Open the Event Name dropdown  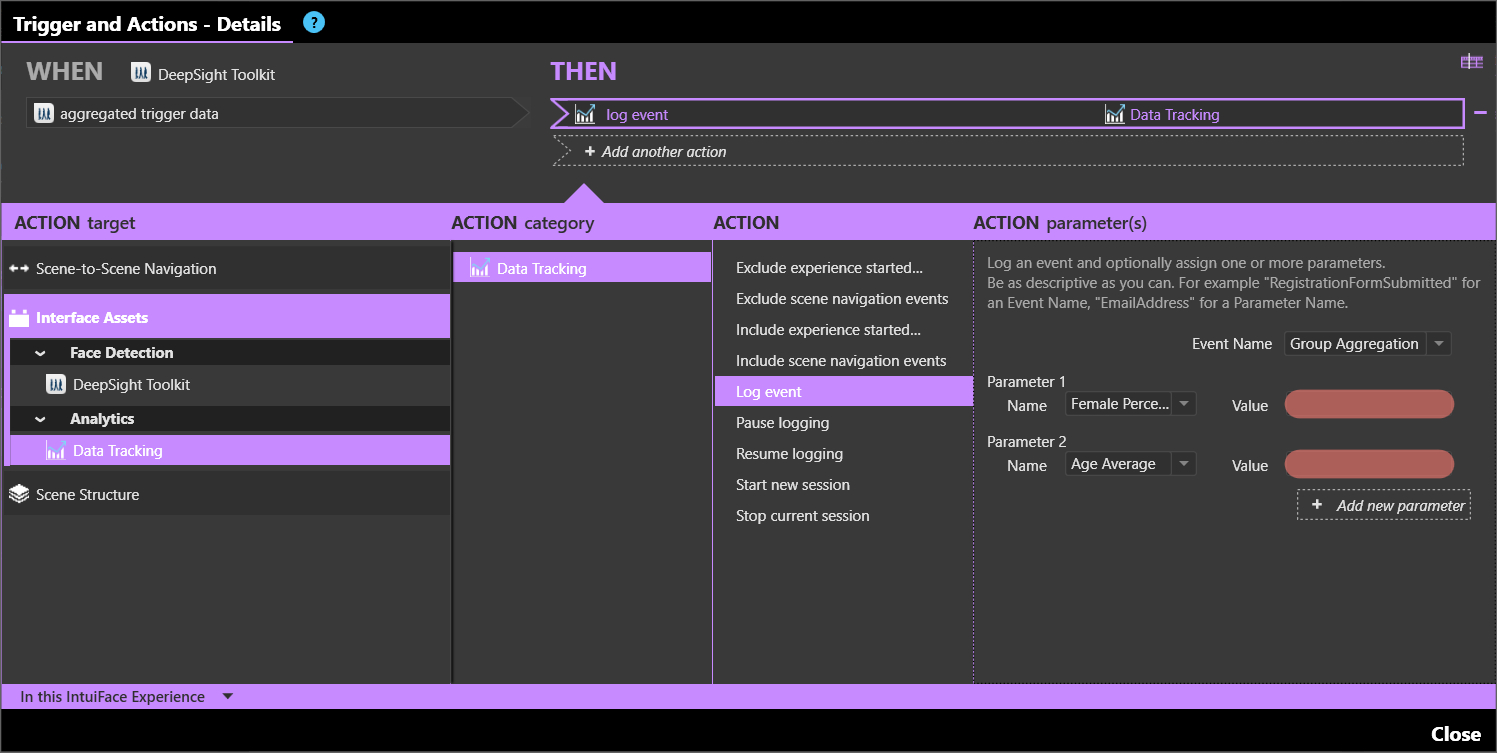coord(1438,344)
